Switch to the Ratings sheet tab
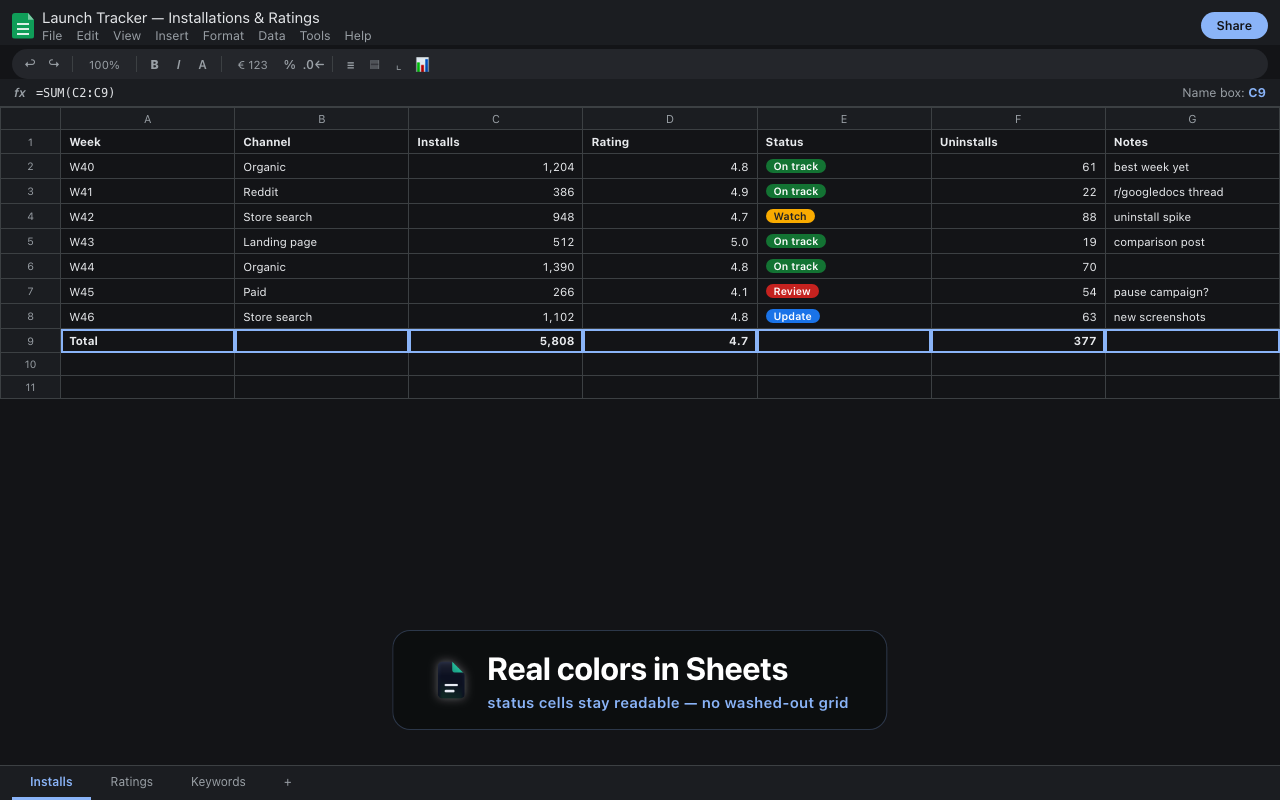 coord(132,782)
